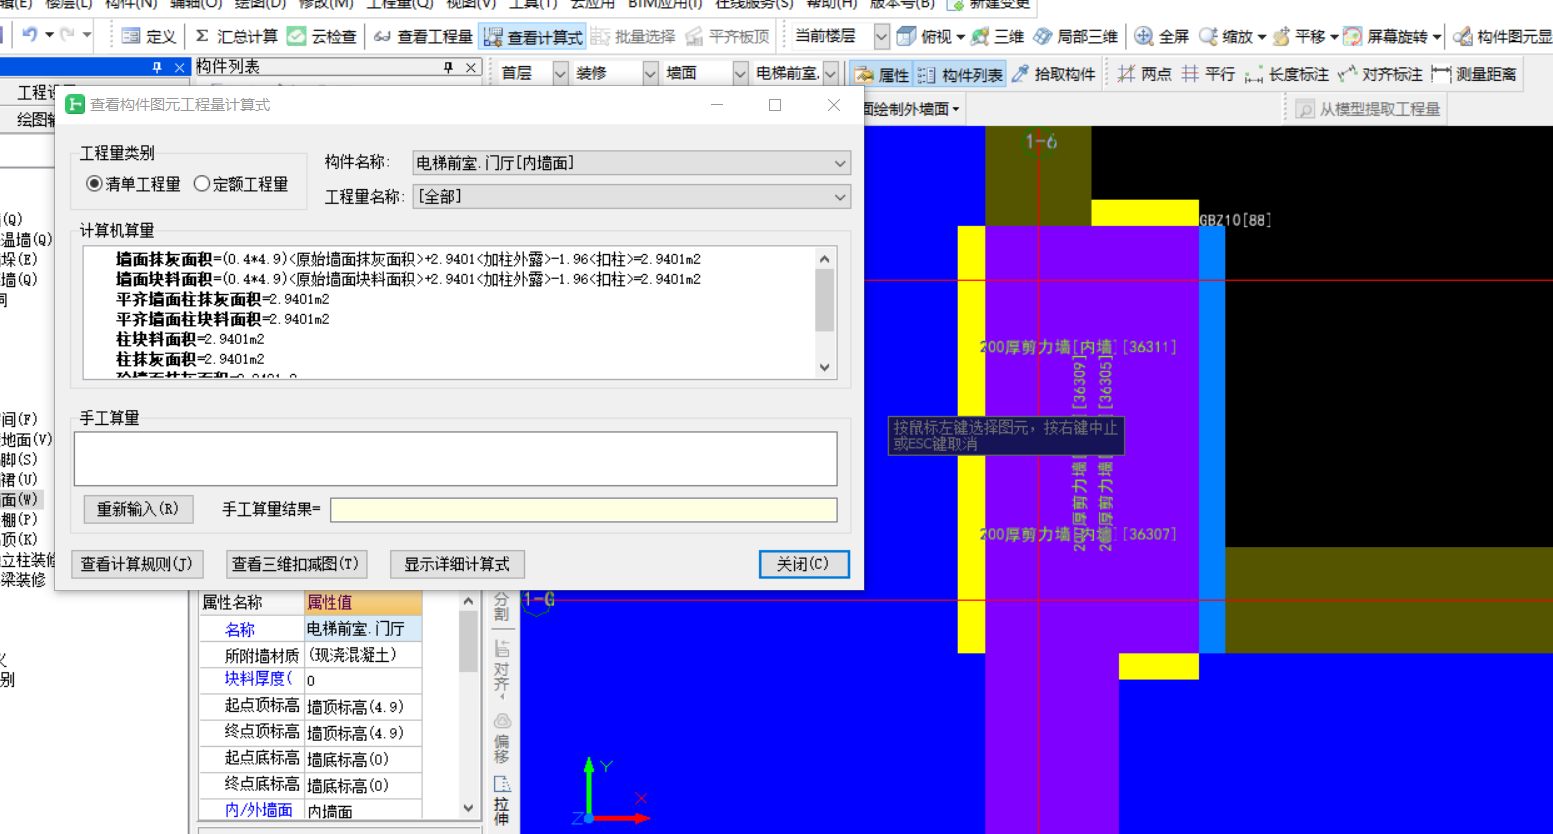This screenshot has height=834, width=1553.
Task: Click the 块料厚度 property value cell
Action: point(363,681)
